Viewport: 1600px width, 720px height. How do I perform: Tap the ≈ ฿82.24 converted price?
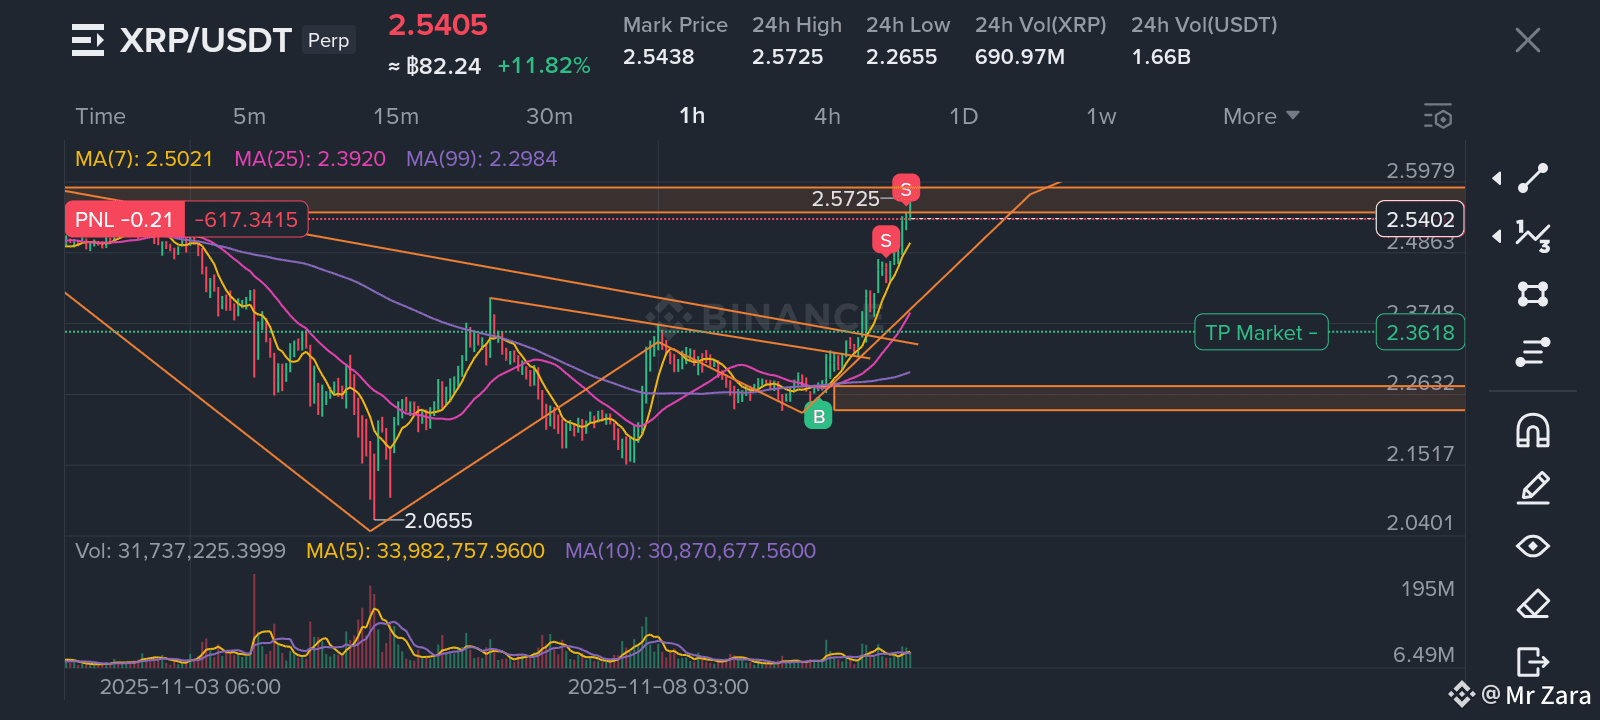click(434, 66)
